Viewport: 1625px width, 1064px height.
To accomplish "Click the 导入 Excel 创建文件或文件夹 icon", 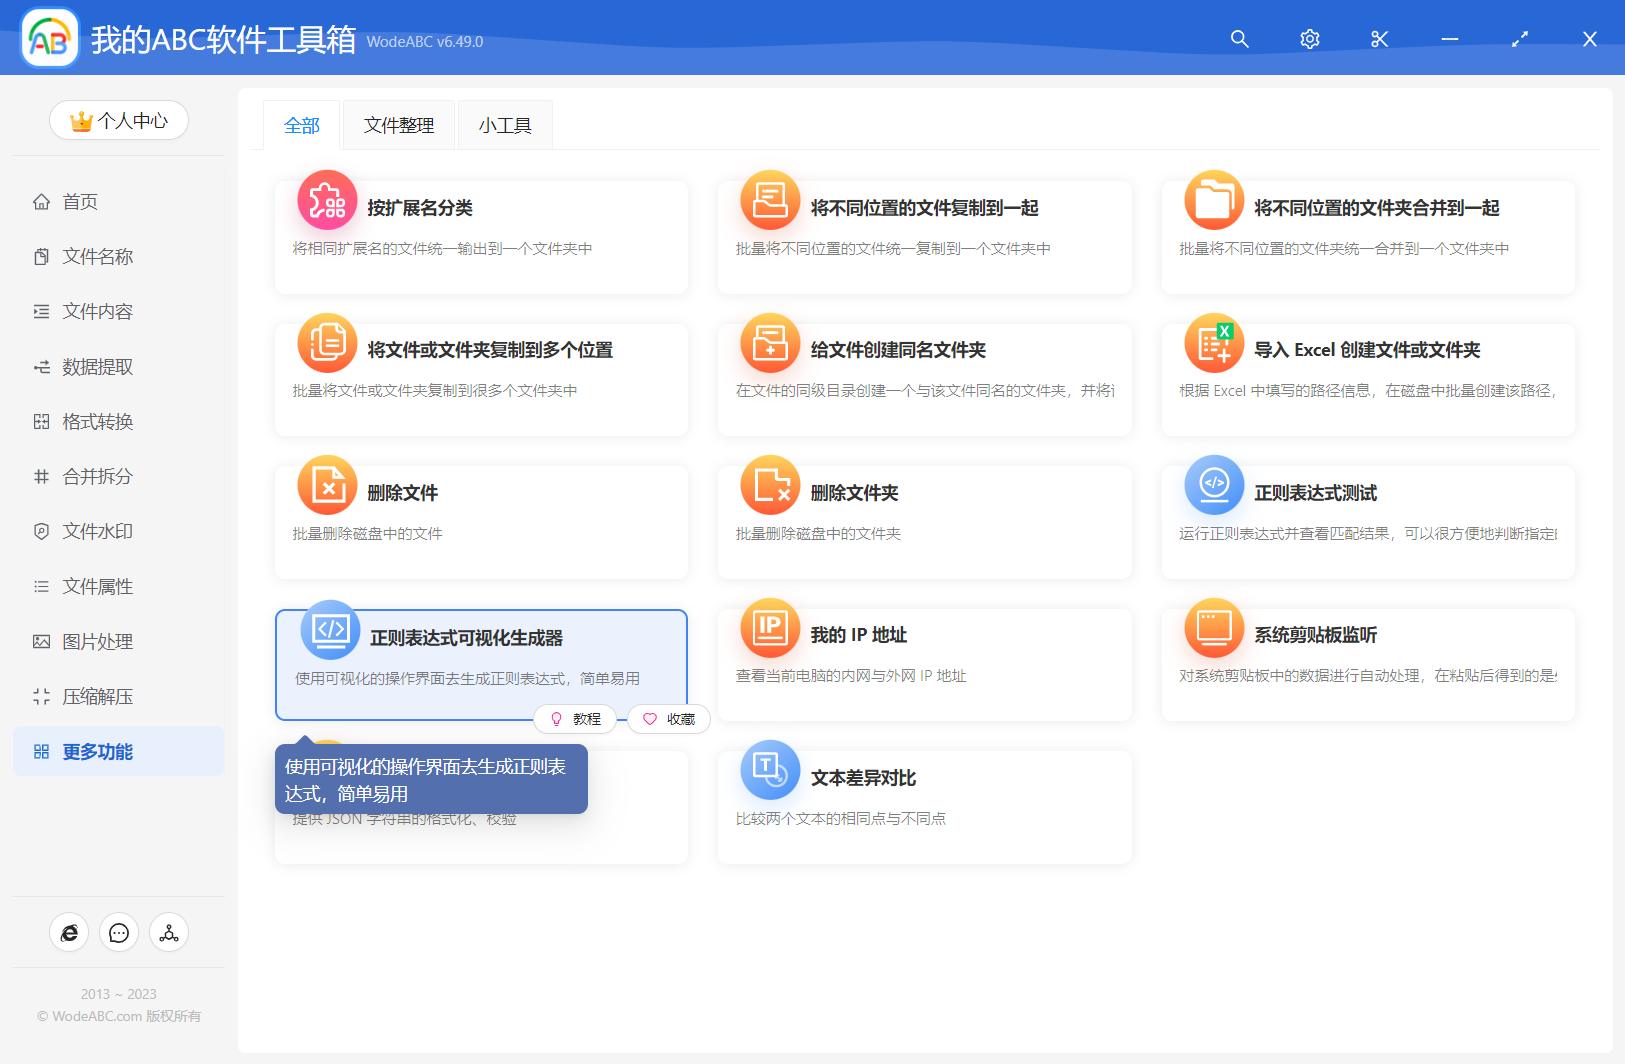I will 1214,343.
